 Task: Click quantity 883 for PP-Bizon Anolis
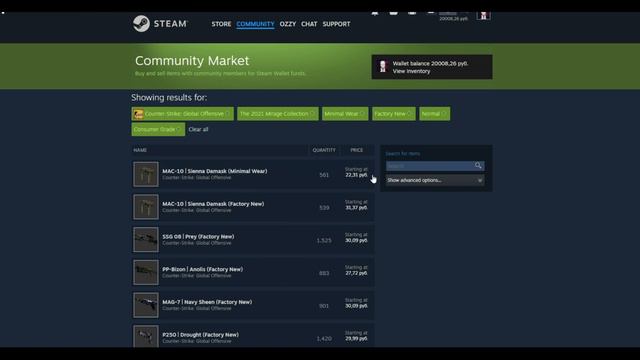coord(324,273)
